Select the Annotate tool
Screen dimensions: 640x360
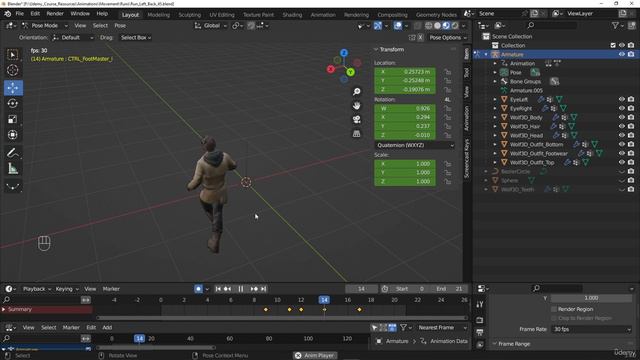point(13,153)
